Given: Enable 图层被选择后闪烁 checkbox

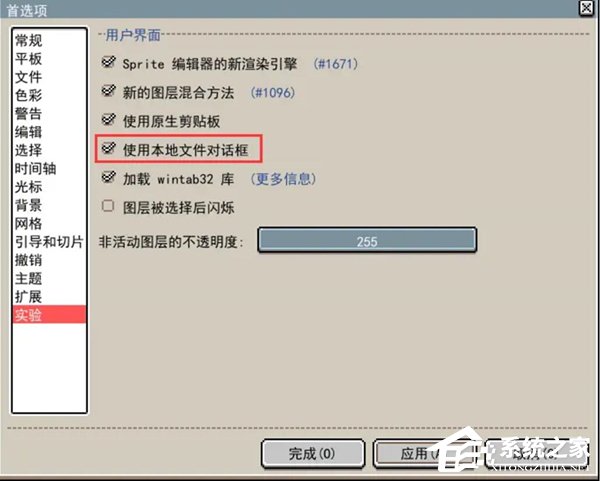Looking at the screenshot, I should (x=108, y=206).
